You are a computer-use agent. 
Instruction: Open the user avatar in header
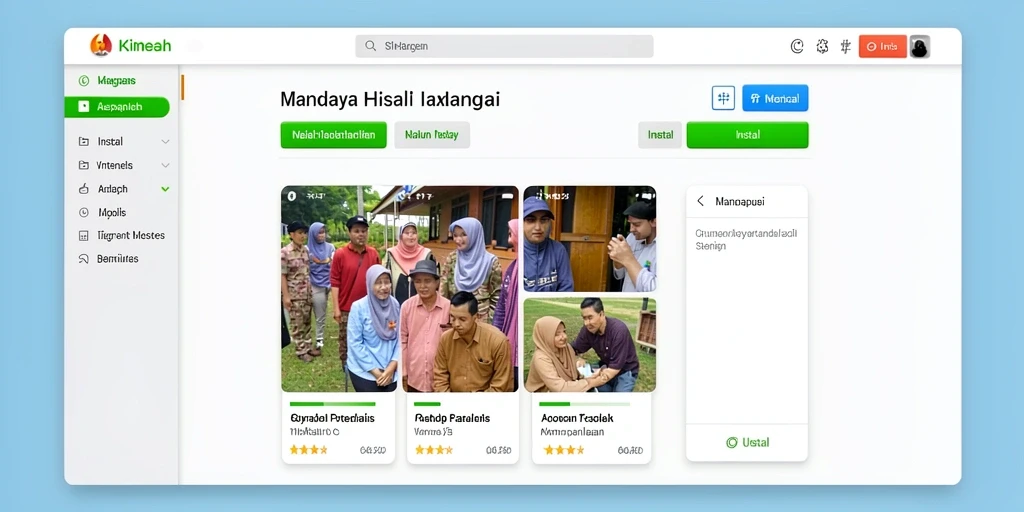pos(920,46)
